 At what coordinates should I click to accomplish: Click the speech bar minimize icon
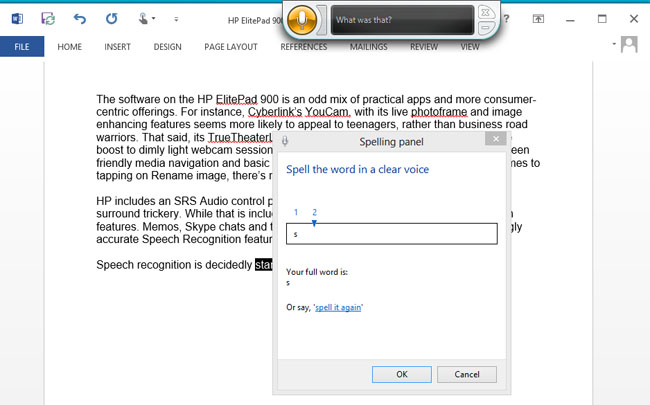pos(486,28)
